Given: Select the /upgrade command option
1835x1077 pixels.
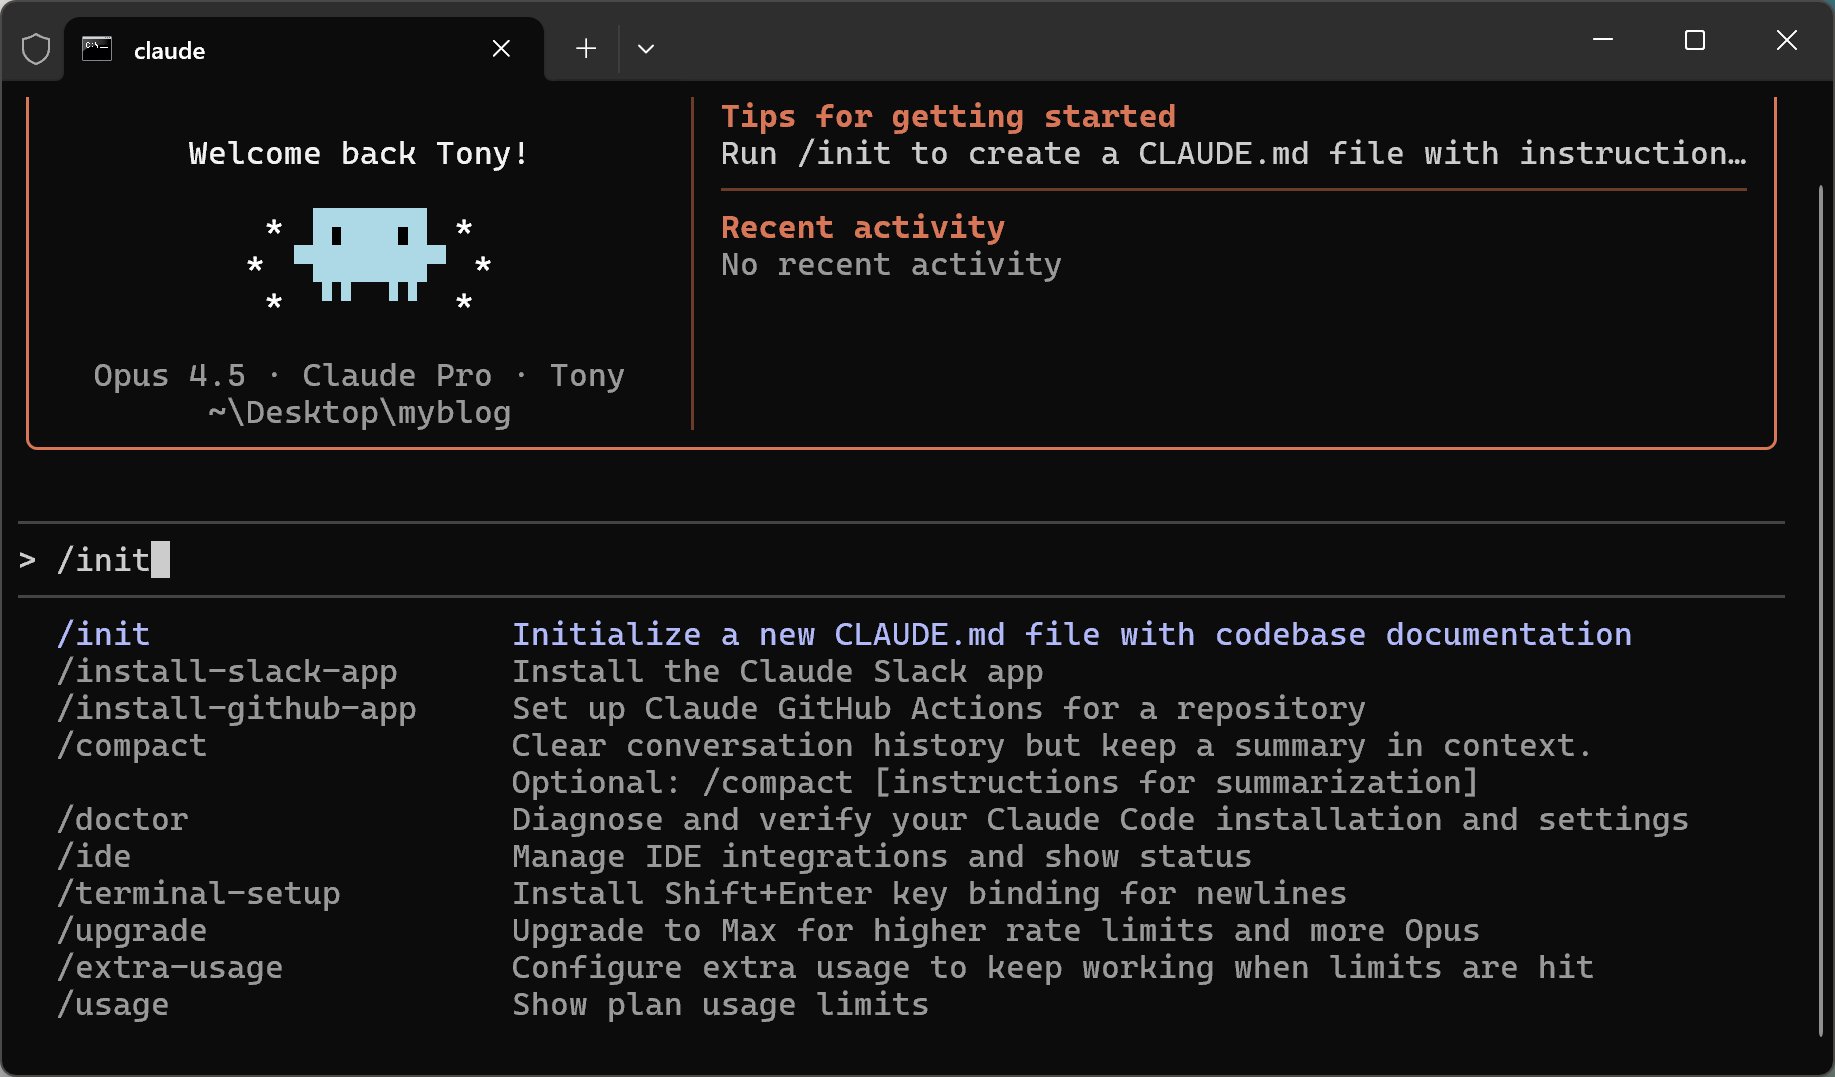Looking at the screenshot, I should click(132, 930).
